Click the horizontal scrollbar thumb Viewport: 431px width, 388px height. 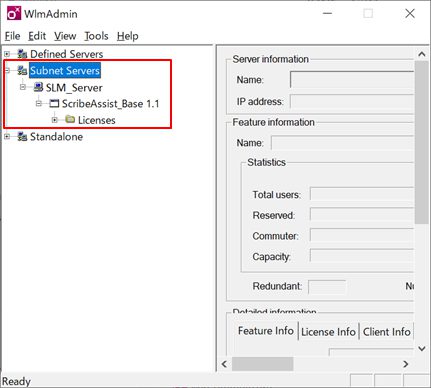[263, 364]
